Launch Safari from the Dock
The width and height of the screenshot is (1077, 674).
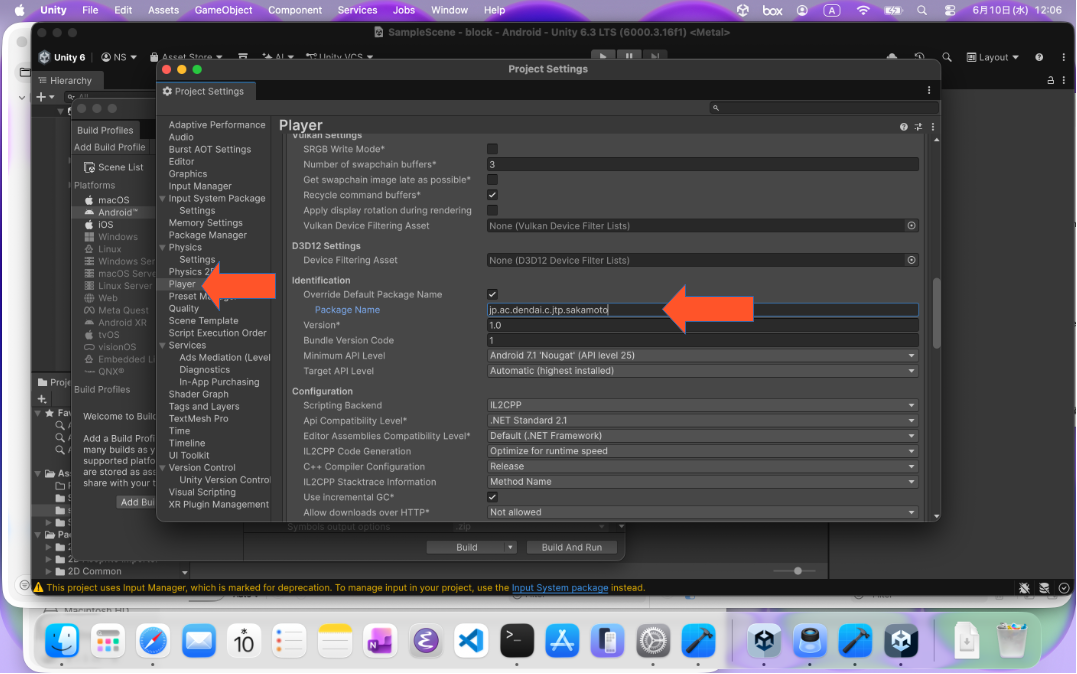pyautogui.click(x=153, y=641)
